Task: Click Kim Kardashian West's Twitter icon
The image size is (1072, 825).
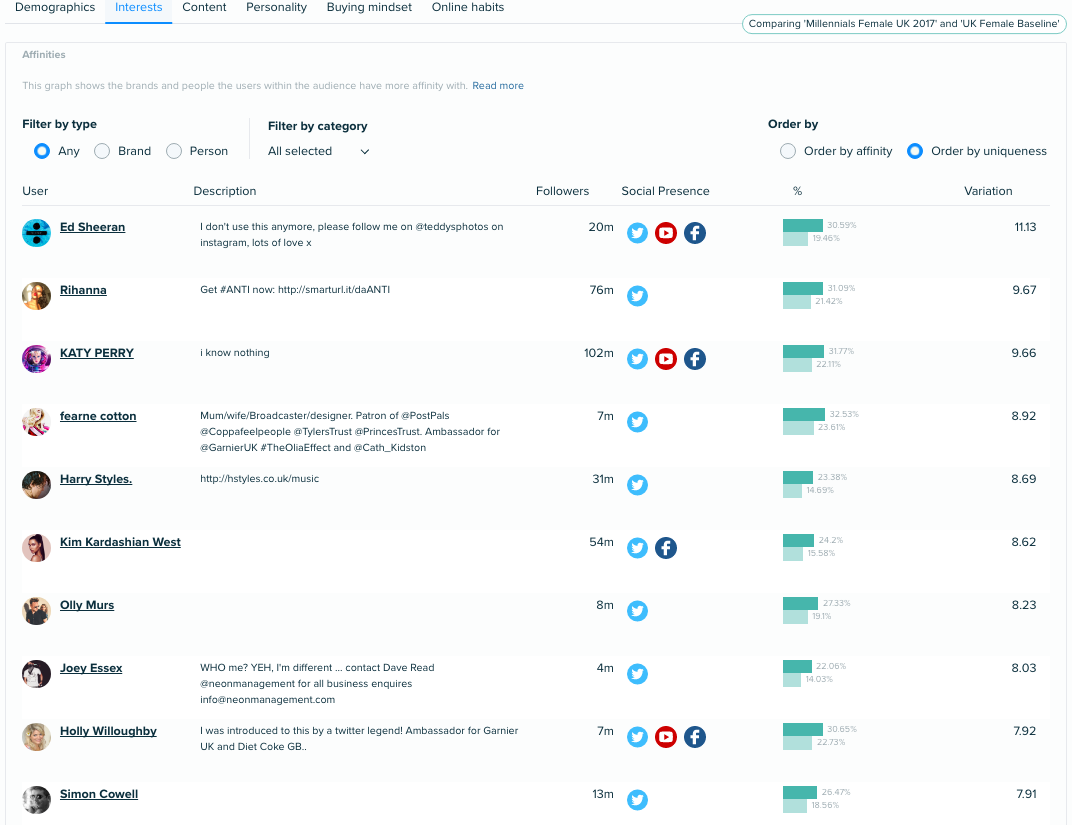Action: tap(637, 547)
